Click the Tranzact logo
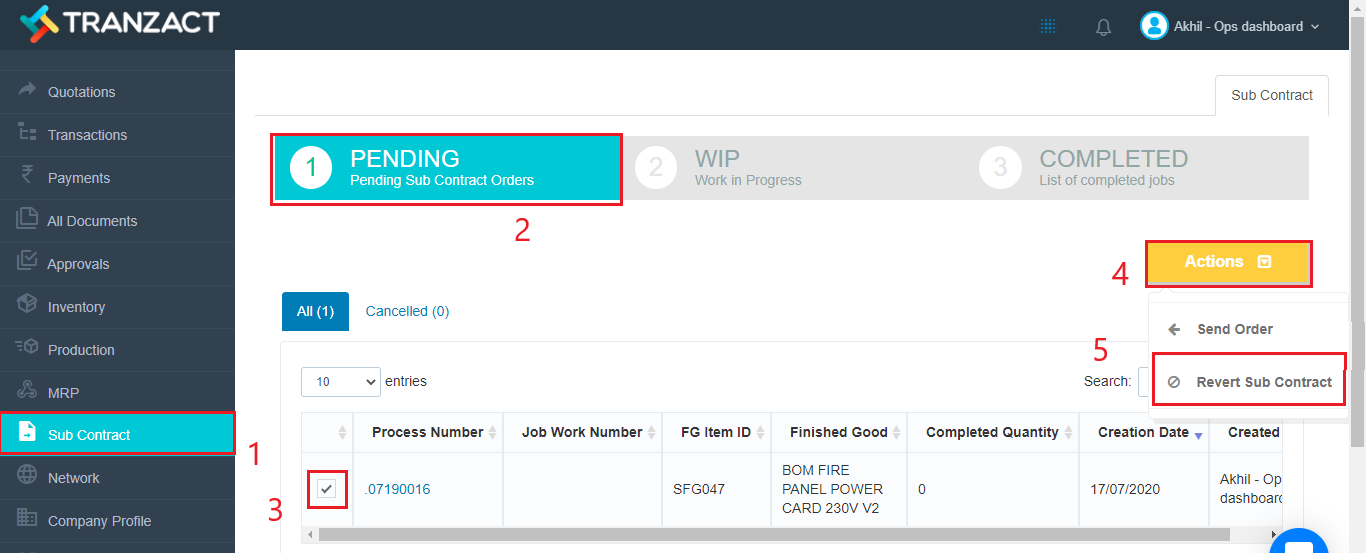1366x553 pixels. 120,22
